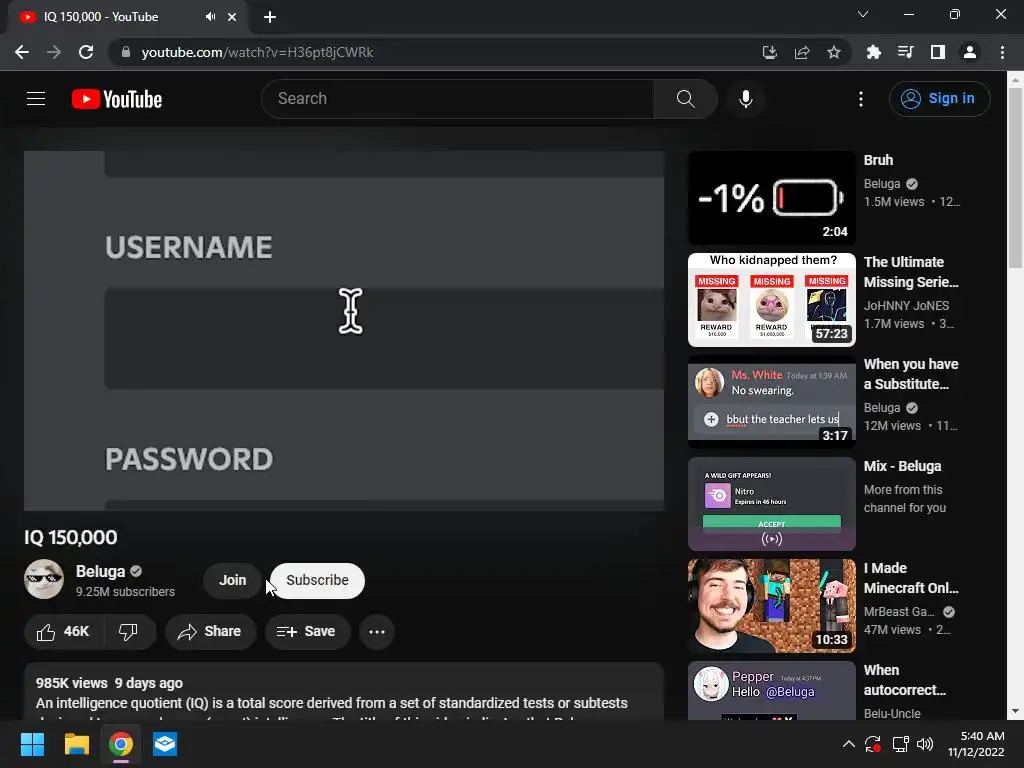Share this page from address bar
Image resolution: width=1024 pixels, height=768 pixels.
pos(801,52)
